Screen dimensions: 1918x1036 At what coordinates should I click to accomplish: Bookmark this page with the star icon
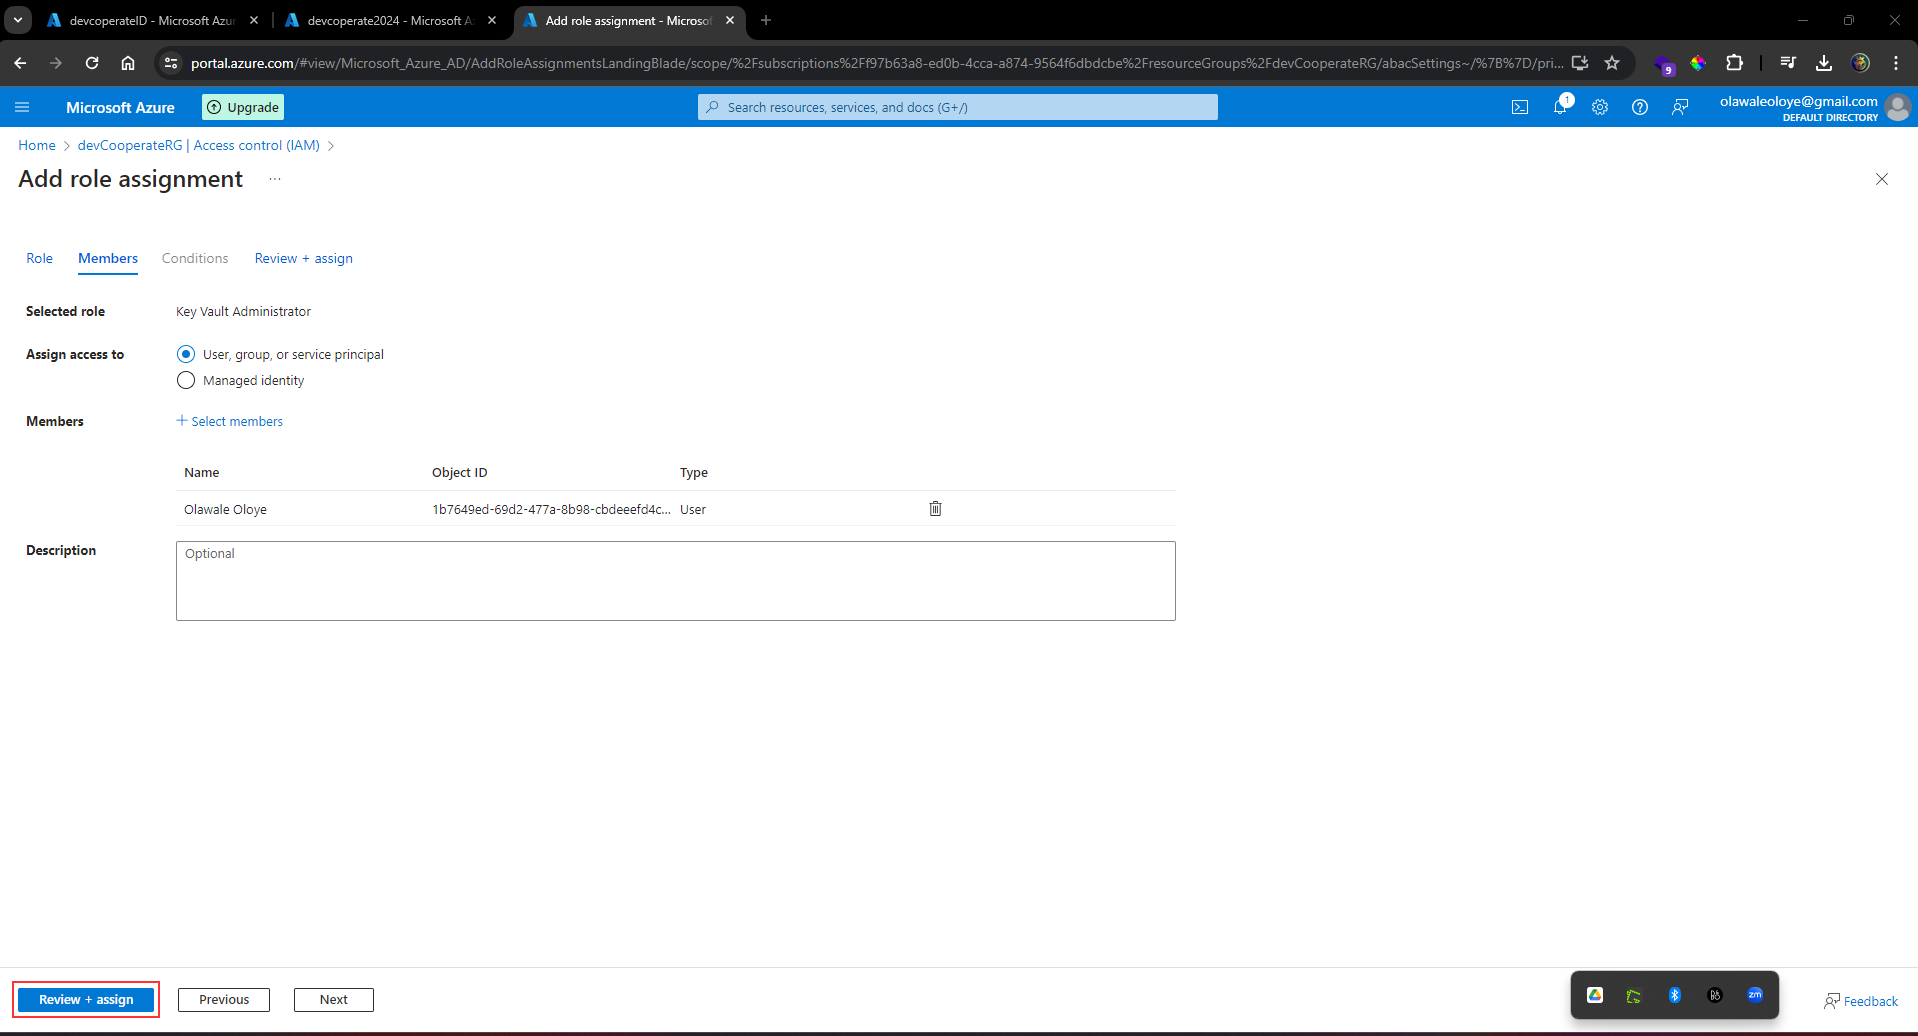tap(1612, 63)
